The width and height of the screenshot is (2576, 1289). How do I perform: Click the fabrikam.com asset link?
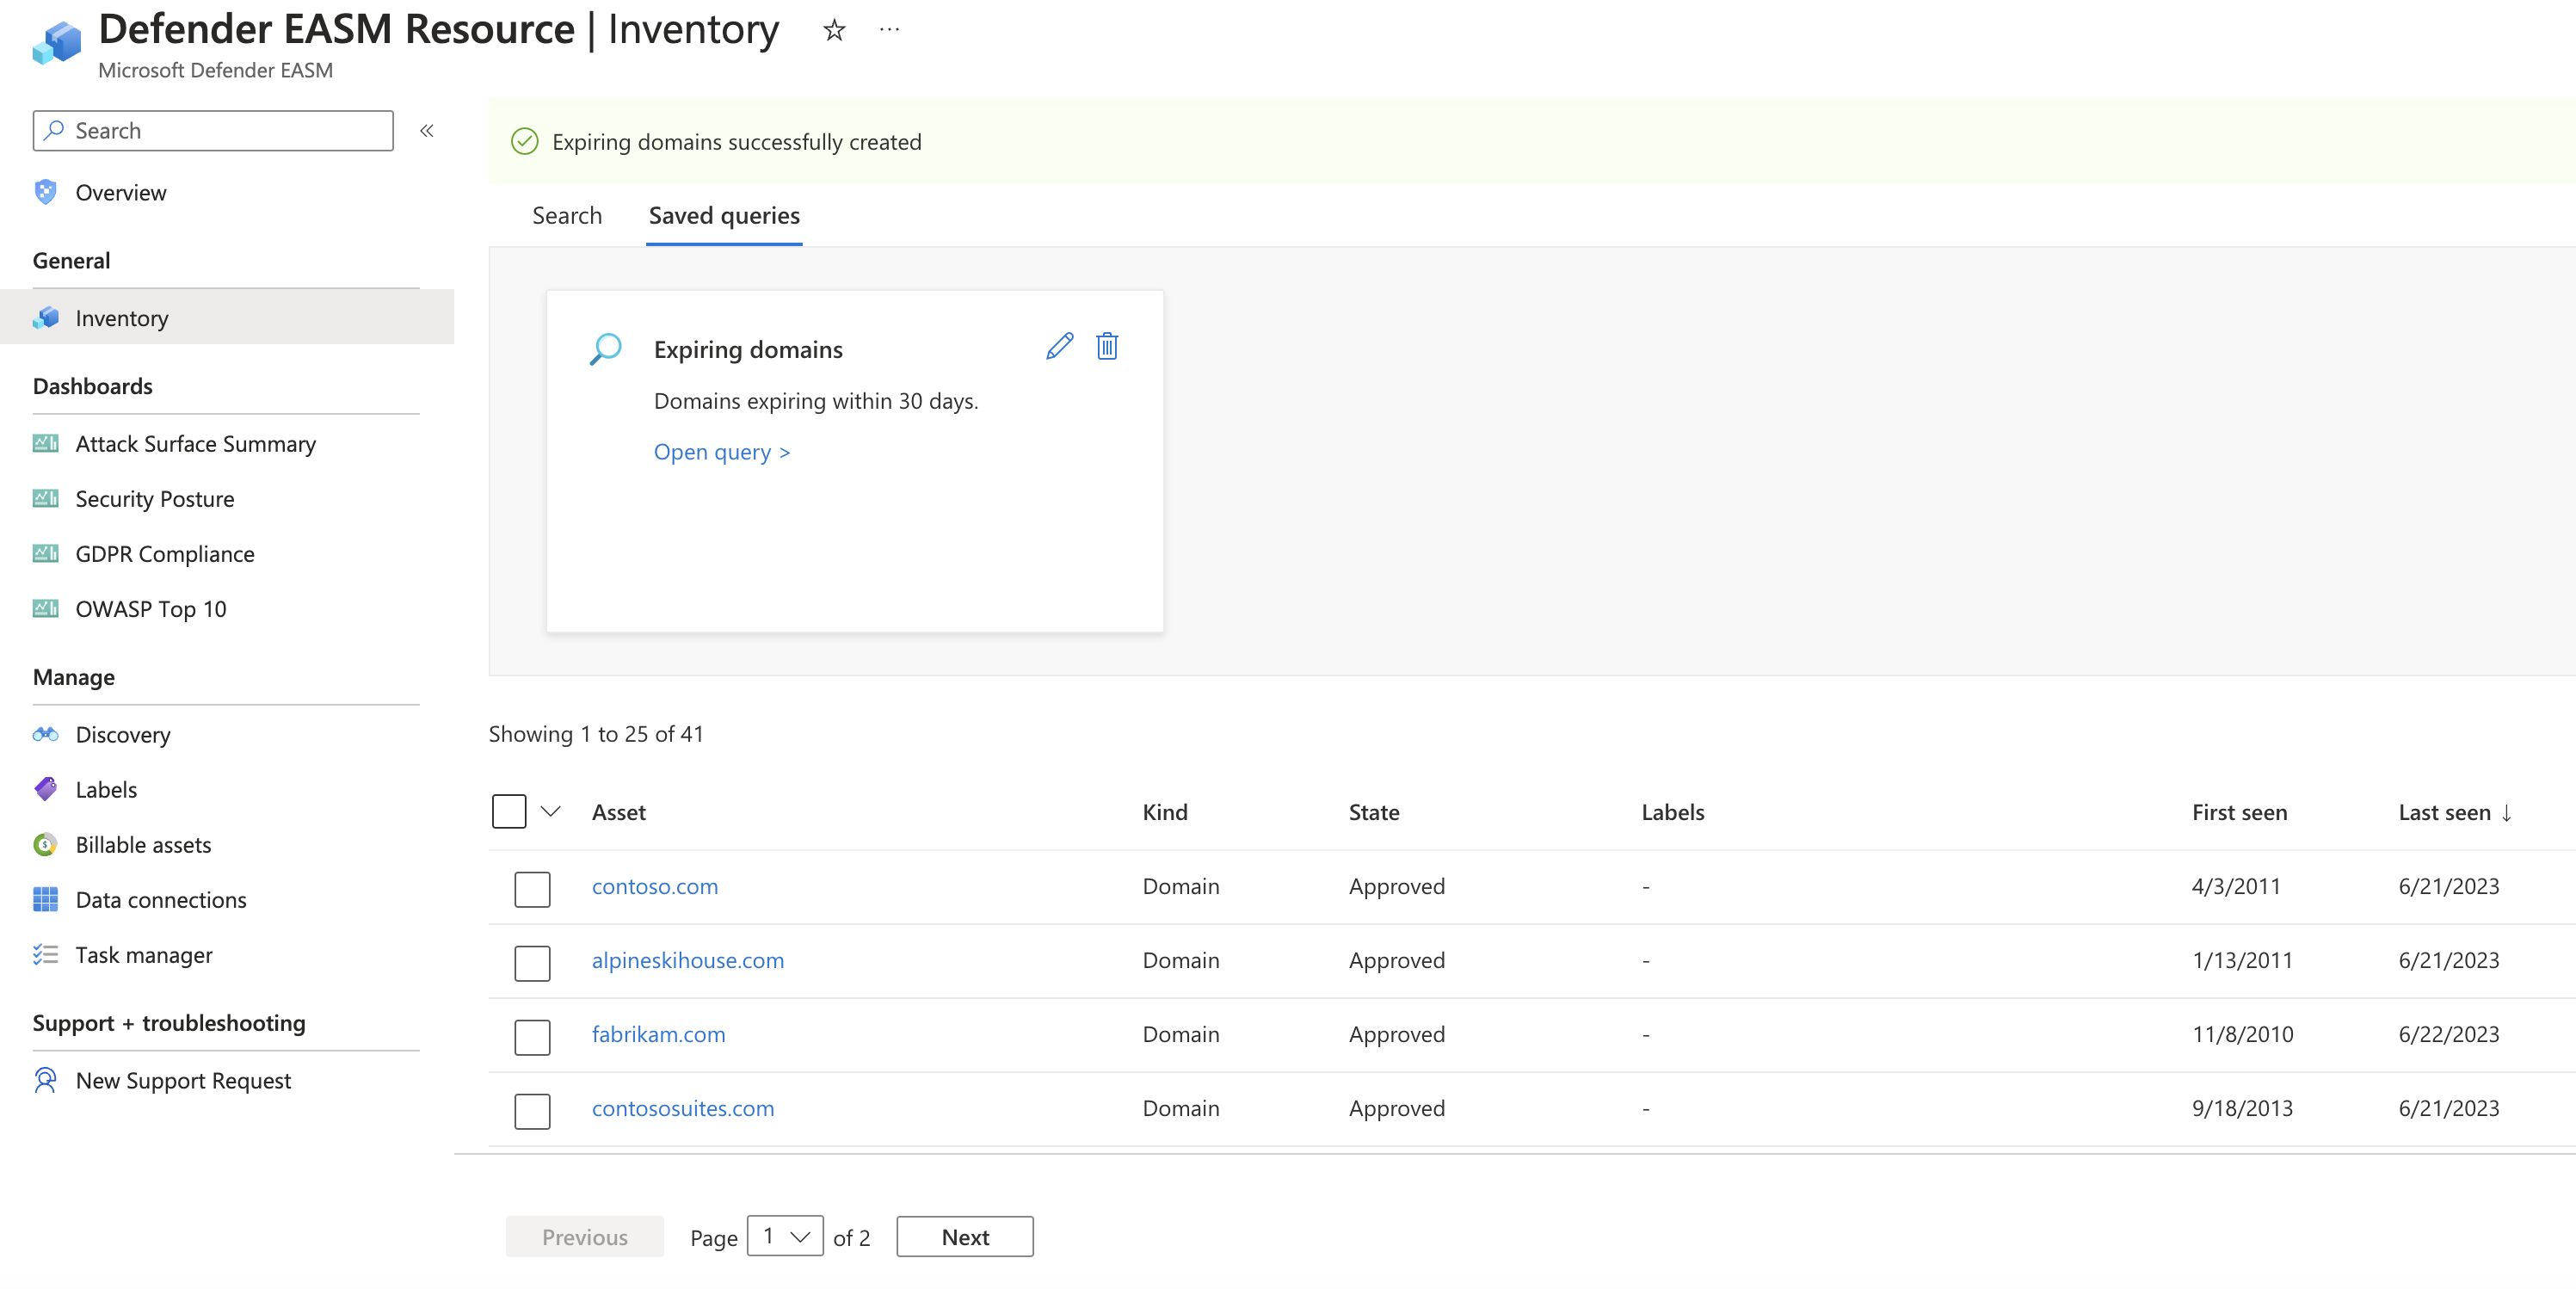pyautogui.click(x=659, y=1033)
